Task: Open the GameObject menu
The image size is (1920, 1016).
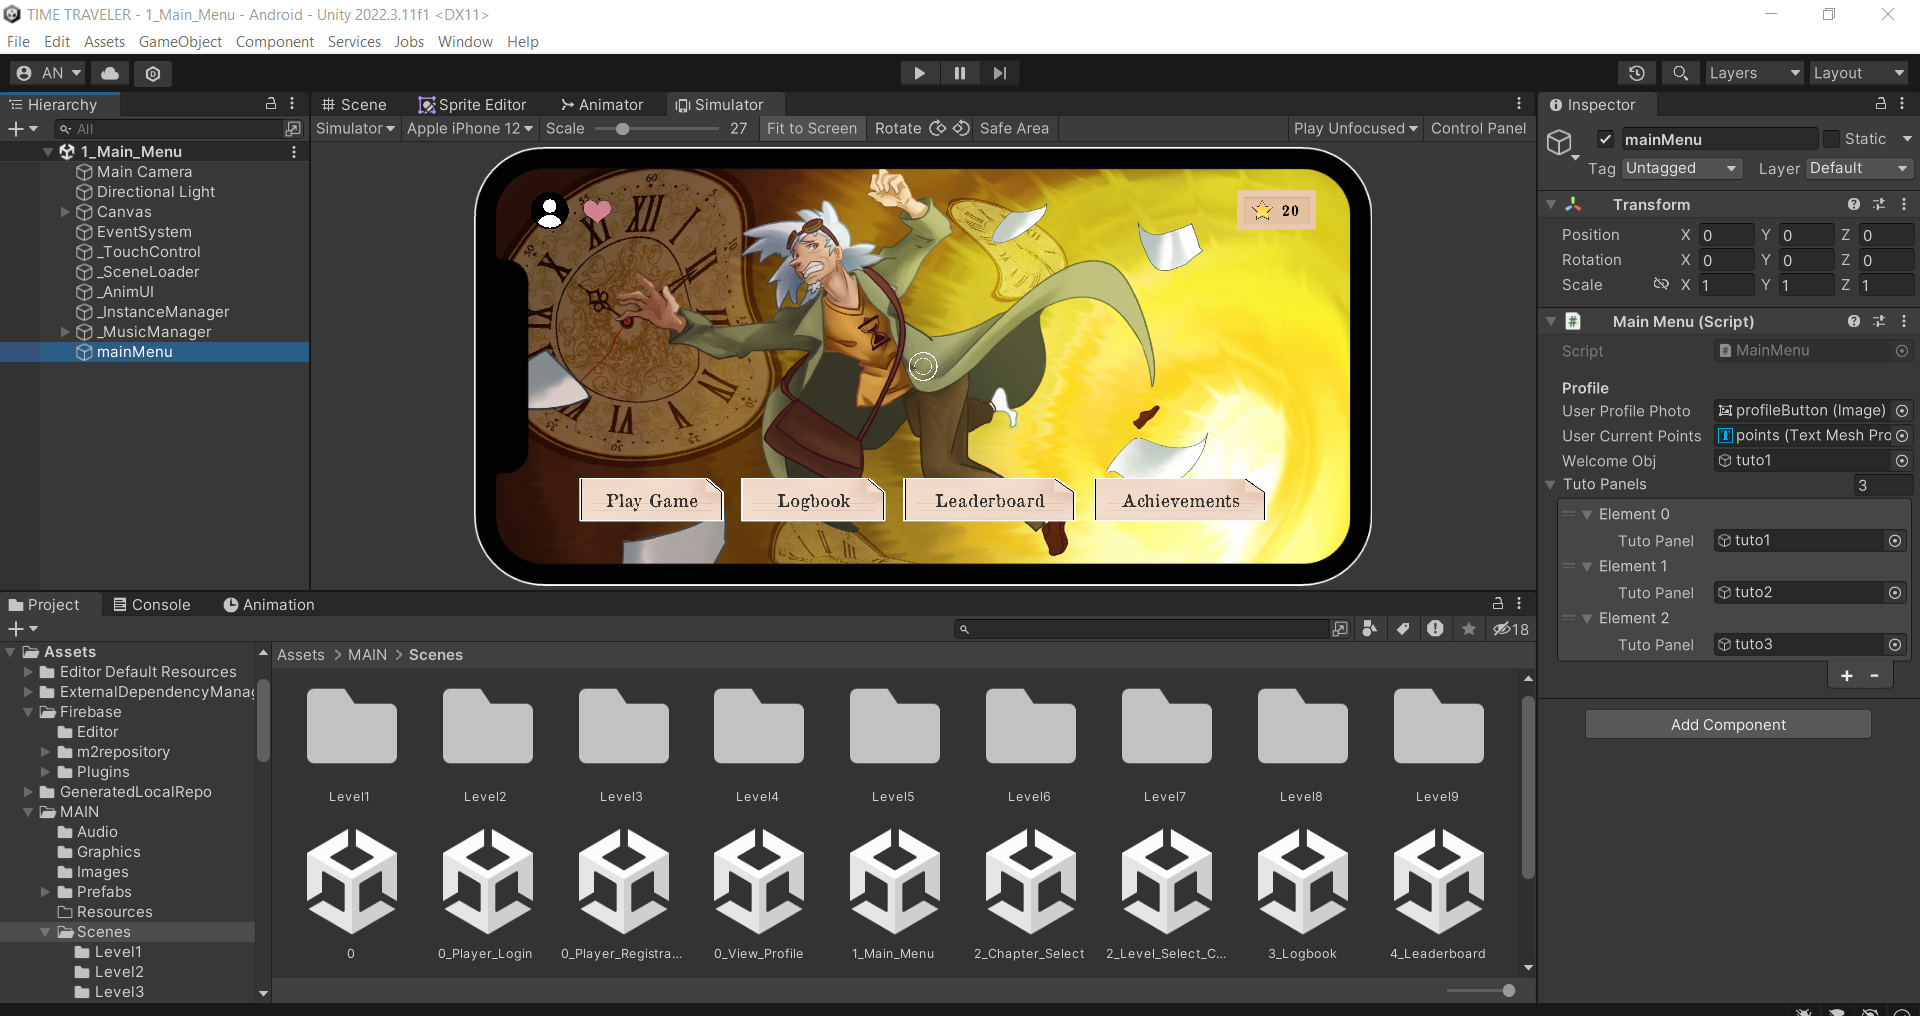Action: point(180,42)
